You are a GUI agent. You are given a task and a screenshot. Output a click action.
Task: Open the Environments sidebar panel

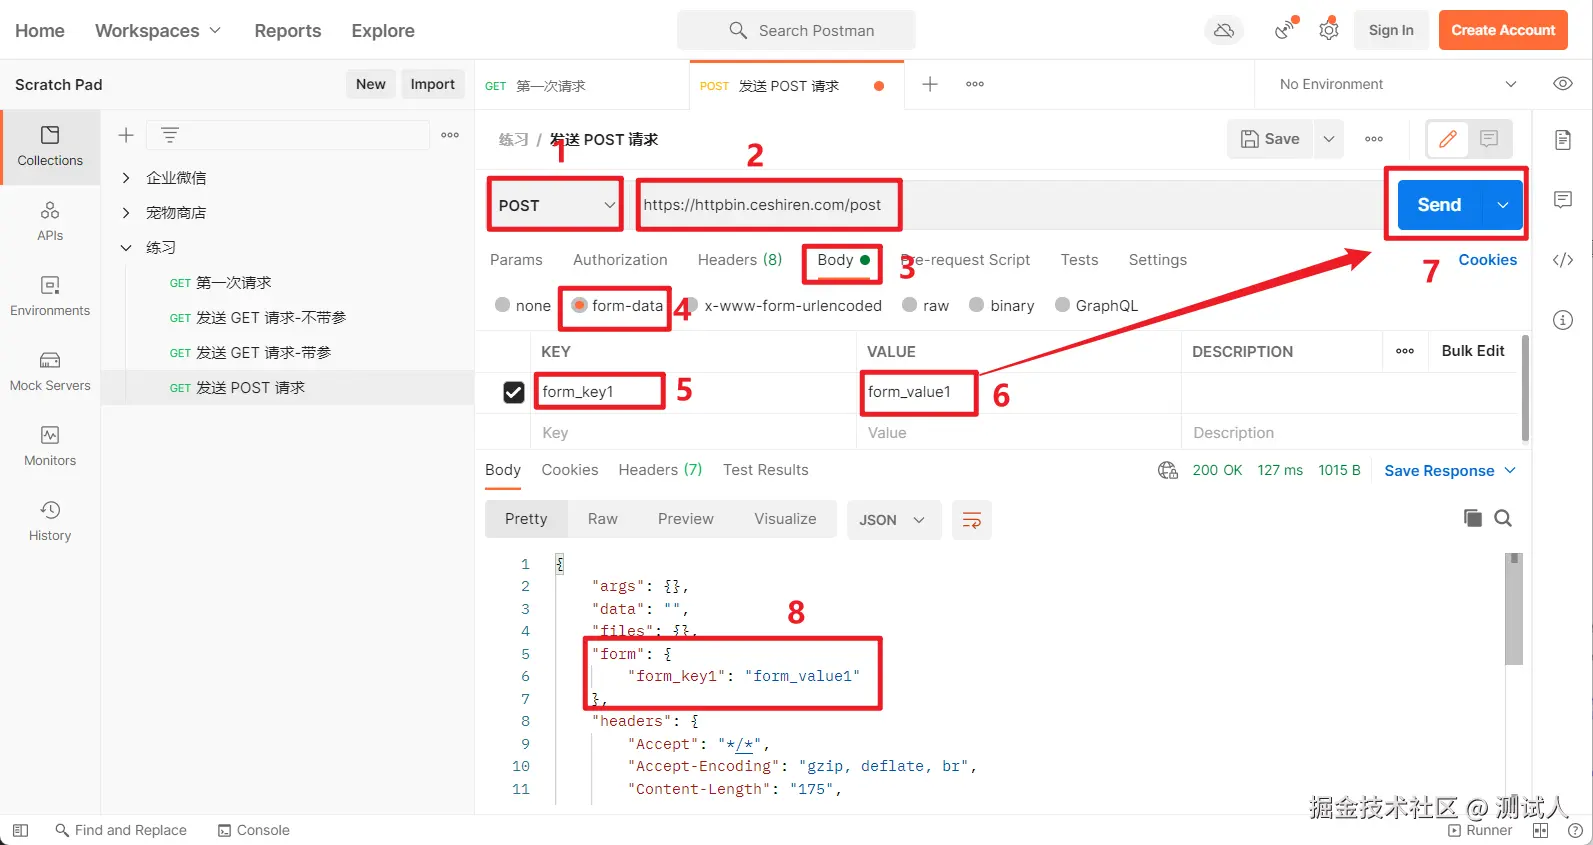click(x=50, y=296)
